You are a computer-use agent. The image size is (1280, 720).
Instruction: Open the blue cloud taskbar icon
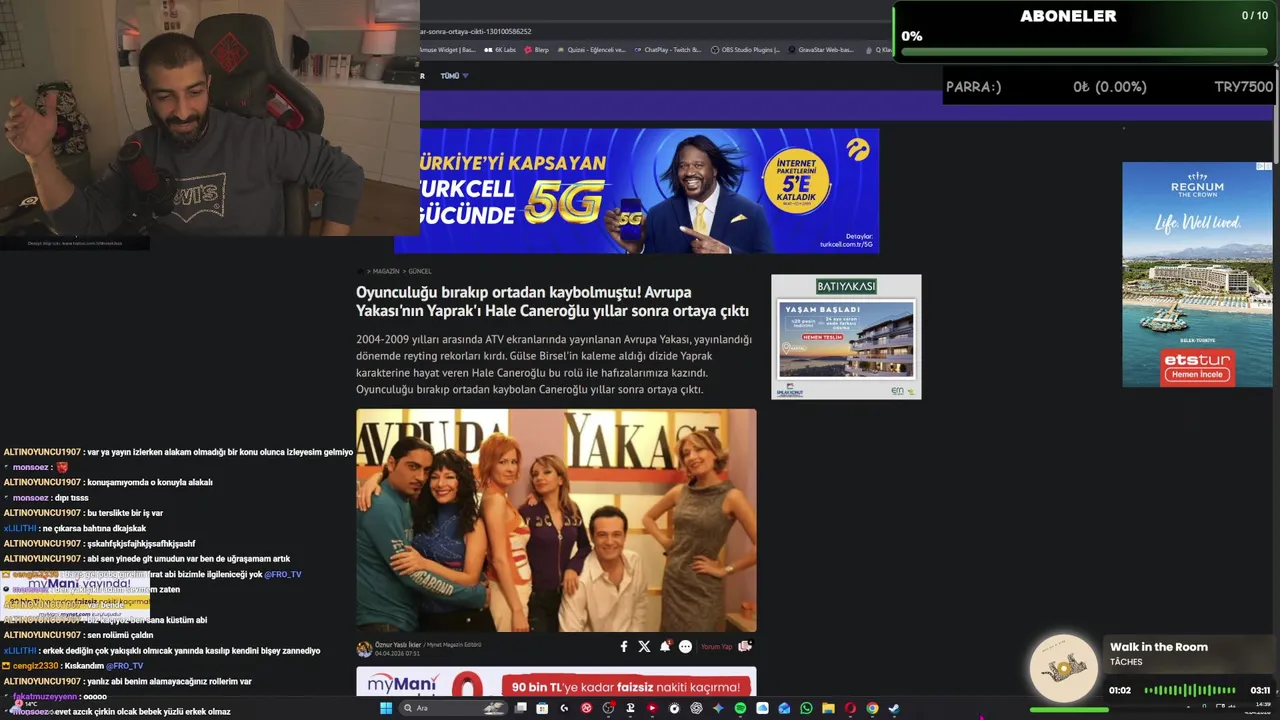pyautogui.click(x=762, y=708)
